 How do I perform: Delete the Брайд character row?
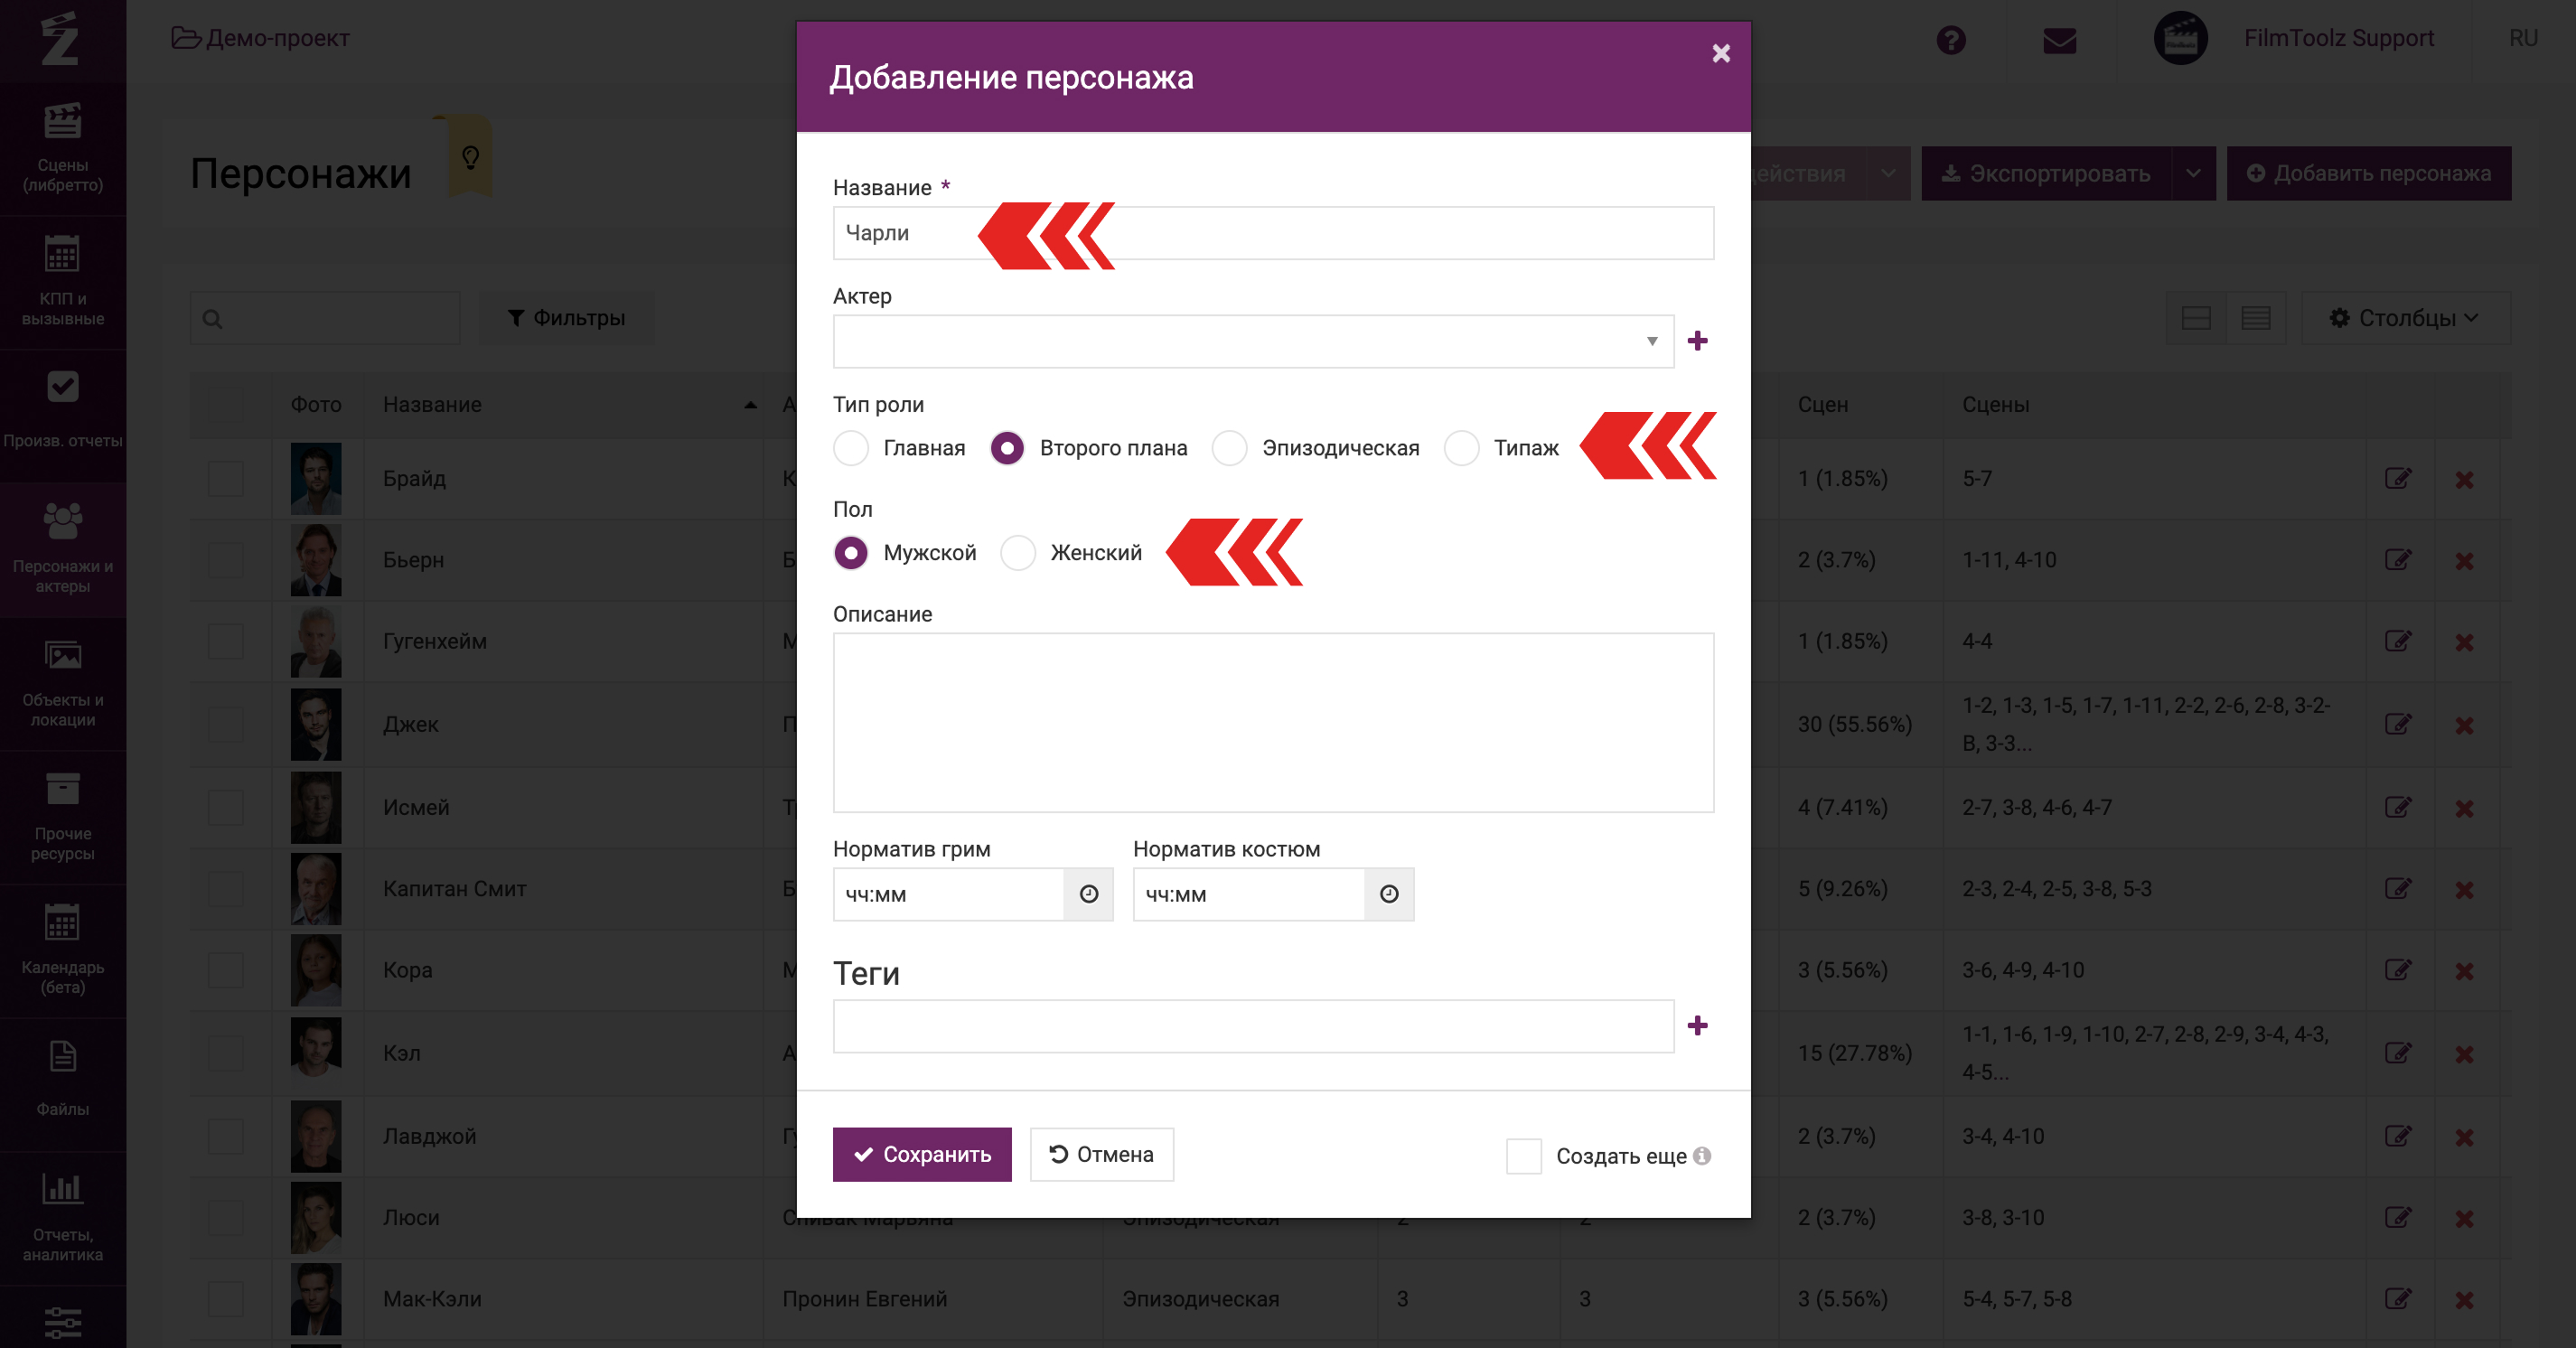(2464, 479)
